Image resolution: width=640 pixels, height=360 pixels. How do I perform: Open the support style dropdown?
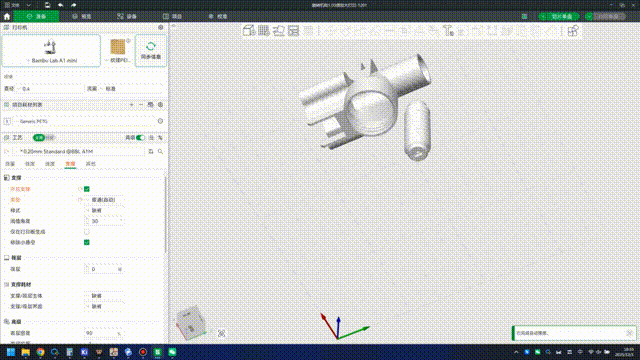[x=104, y=210]
